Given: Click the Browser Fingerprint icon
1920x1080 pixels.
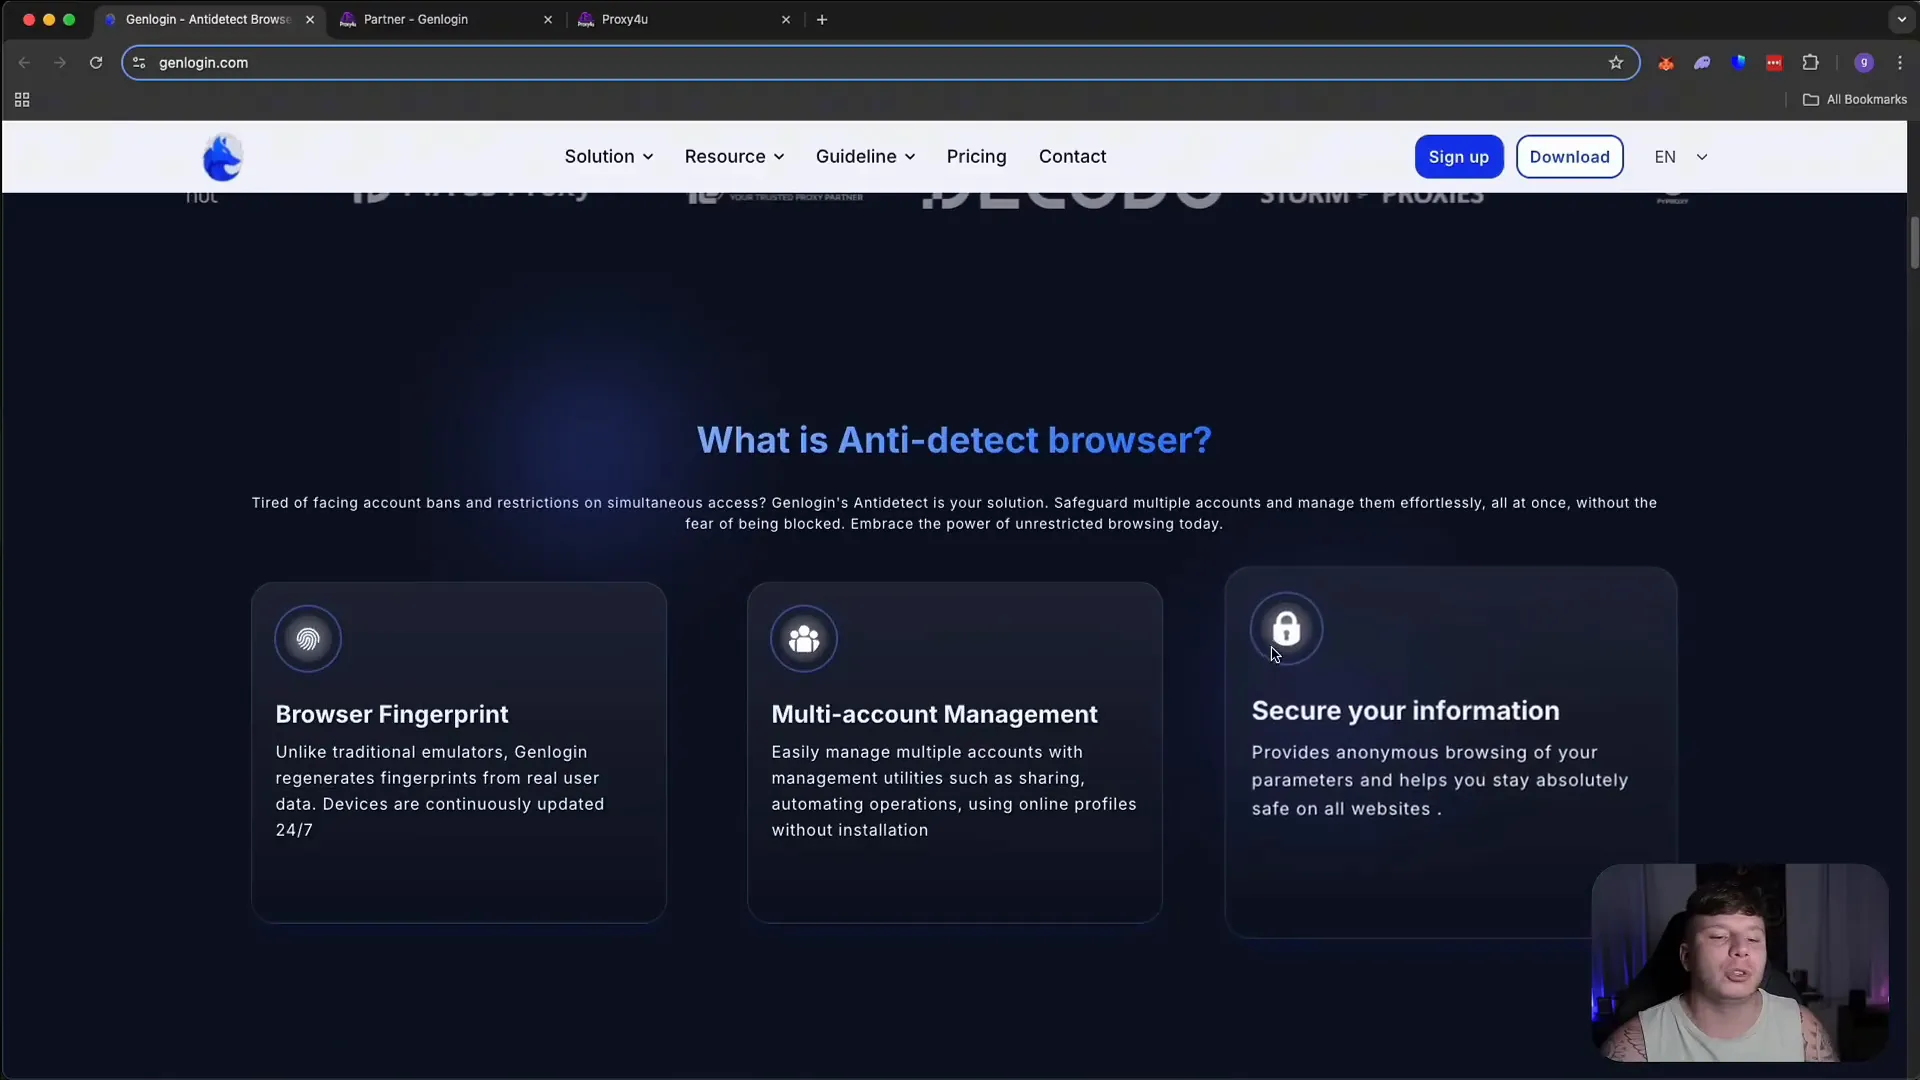Looking at the screenshot, I should [308, 639].
